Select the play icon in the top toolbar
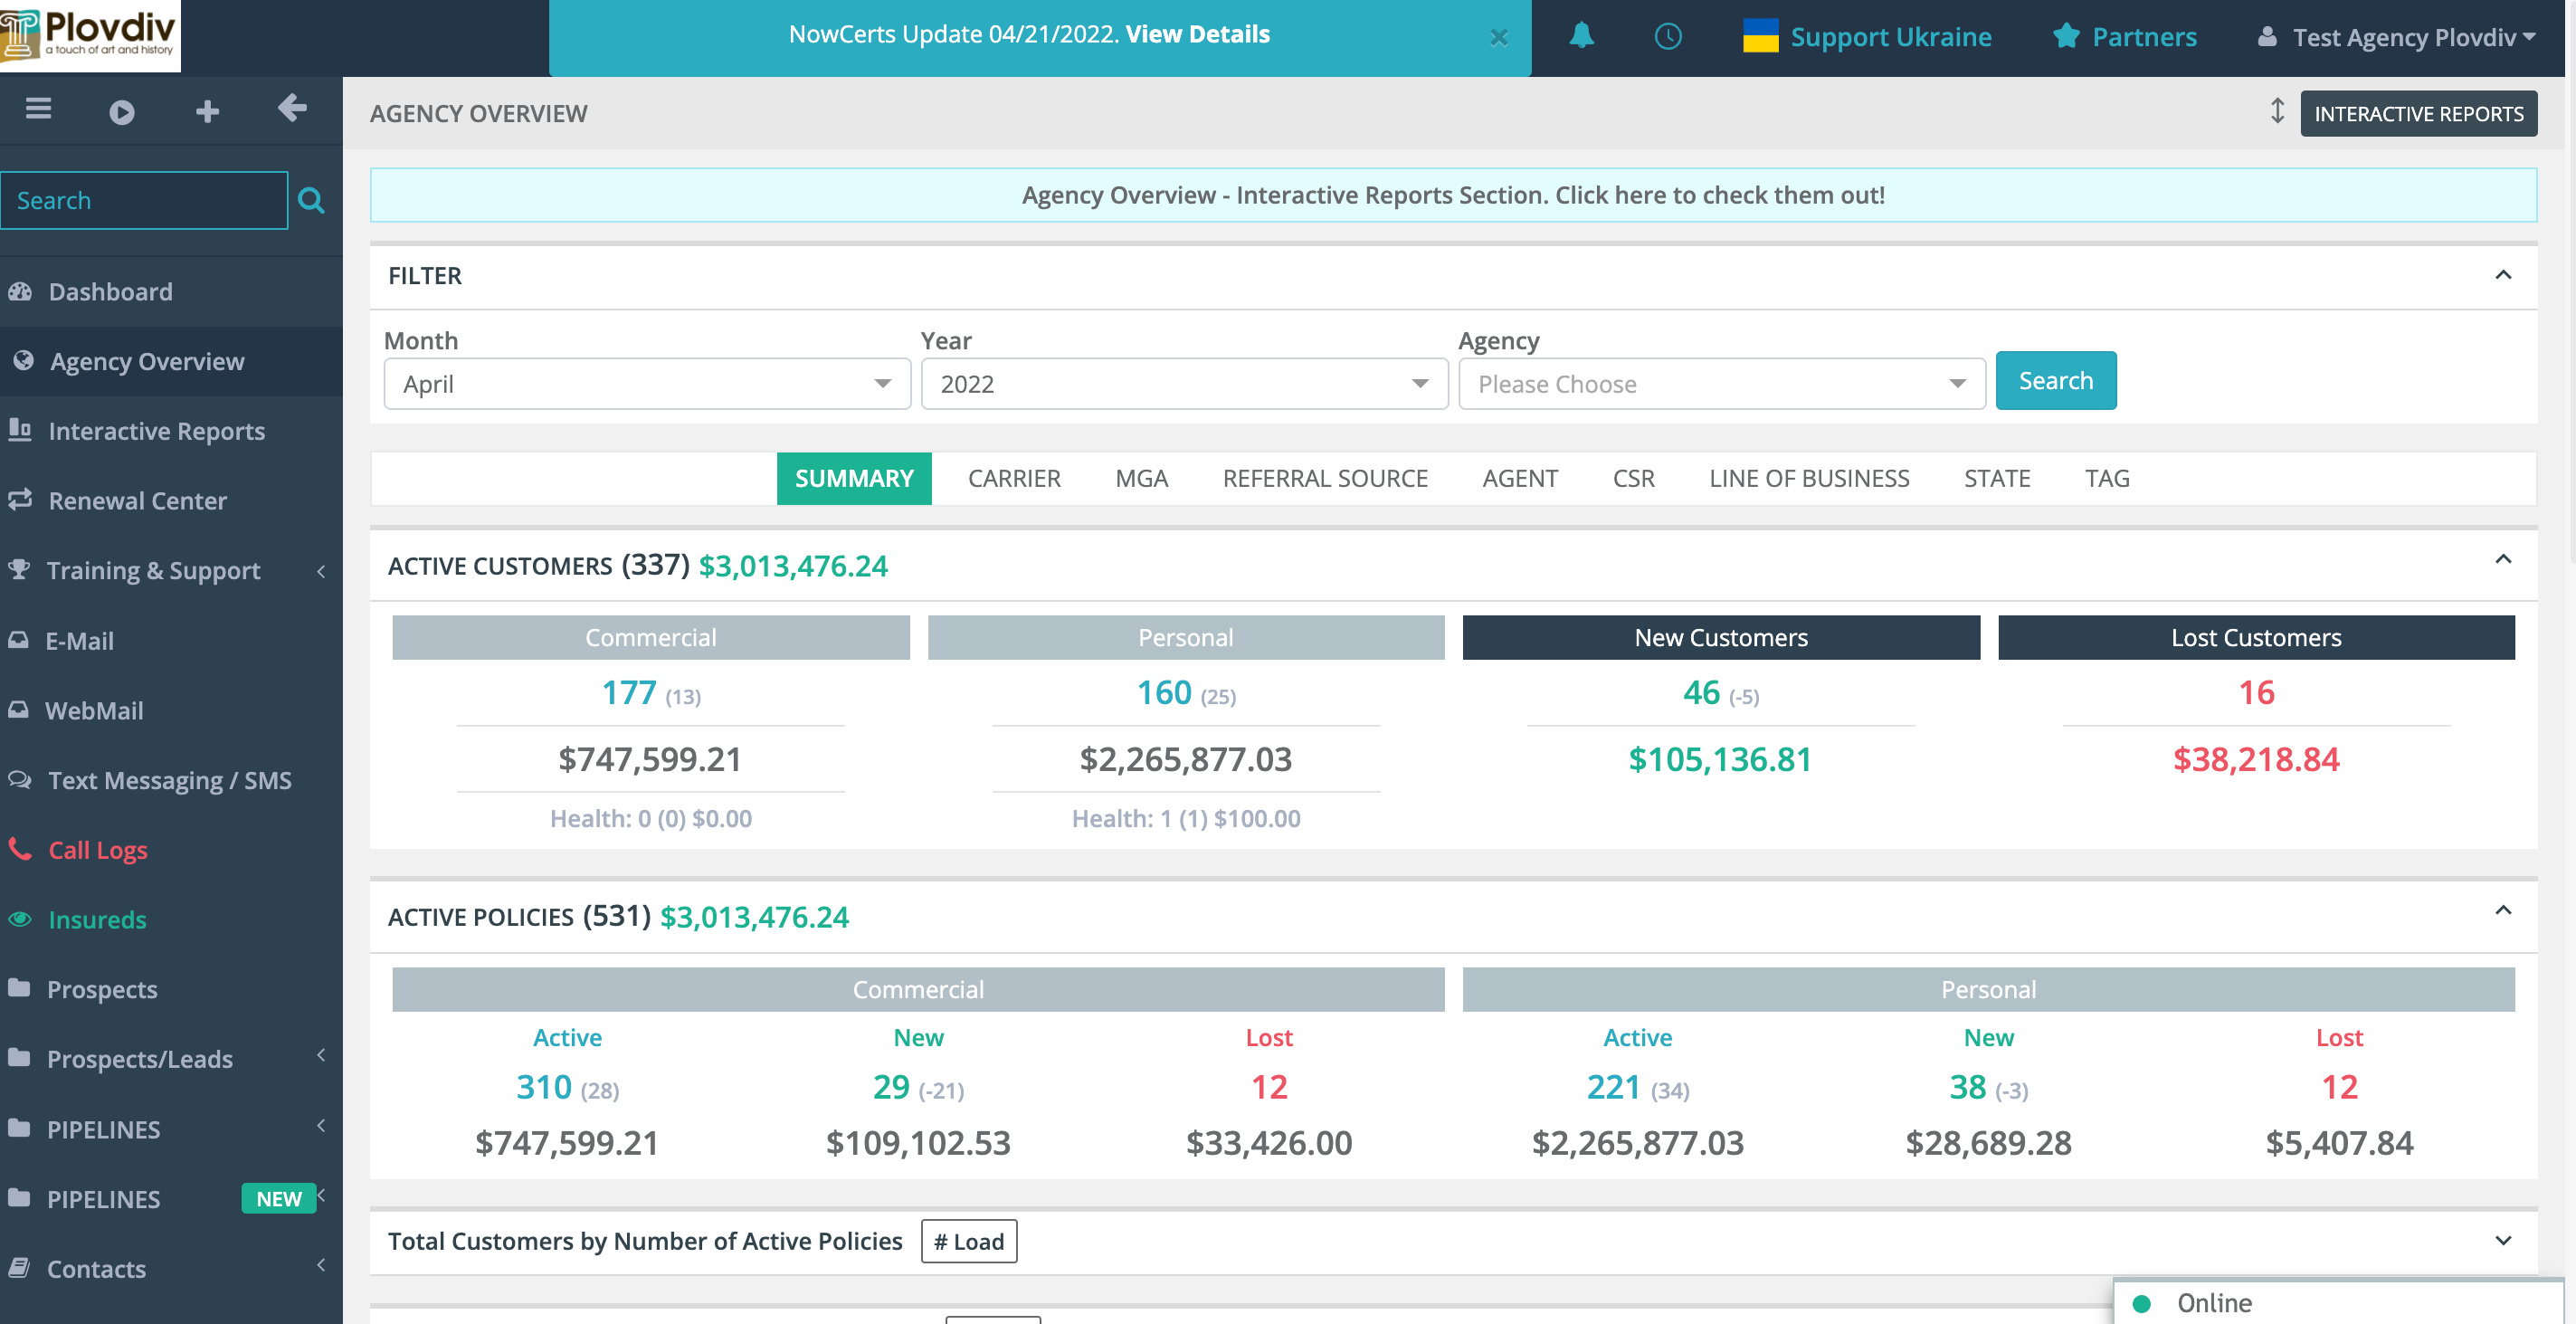The height and width of the screenshot is (1324, 2576). click(122, 111)
